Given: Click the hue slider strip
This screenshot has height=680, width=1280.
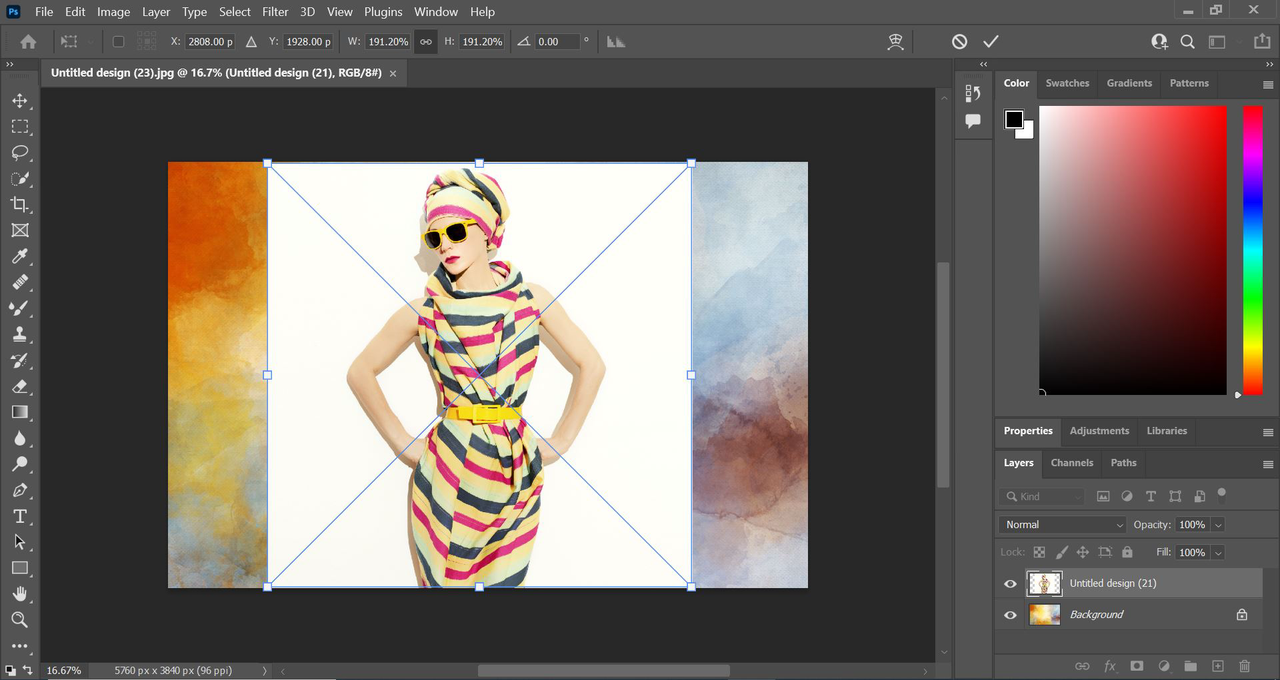Looking at the screenshot, I should coord(1253,250).
